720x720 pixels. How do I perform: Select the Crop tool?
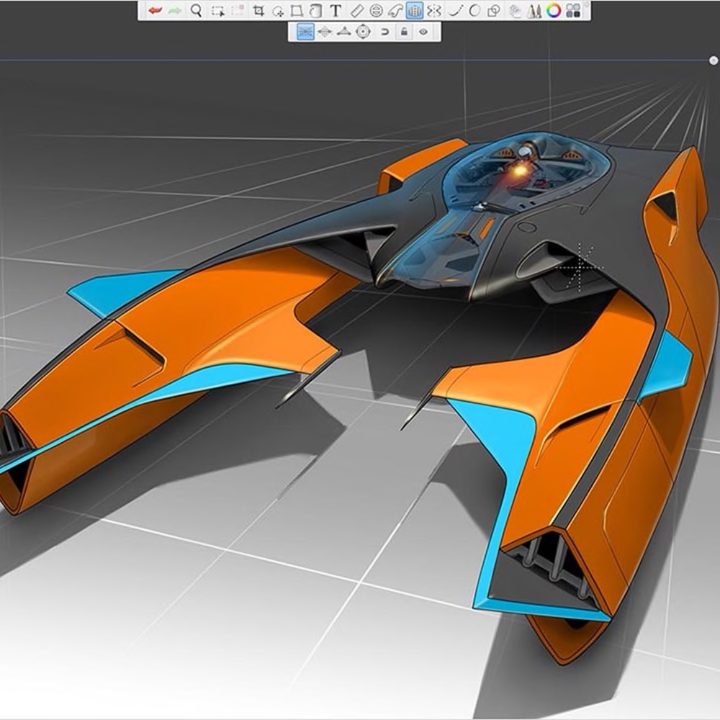coord(259,11)
